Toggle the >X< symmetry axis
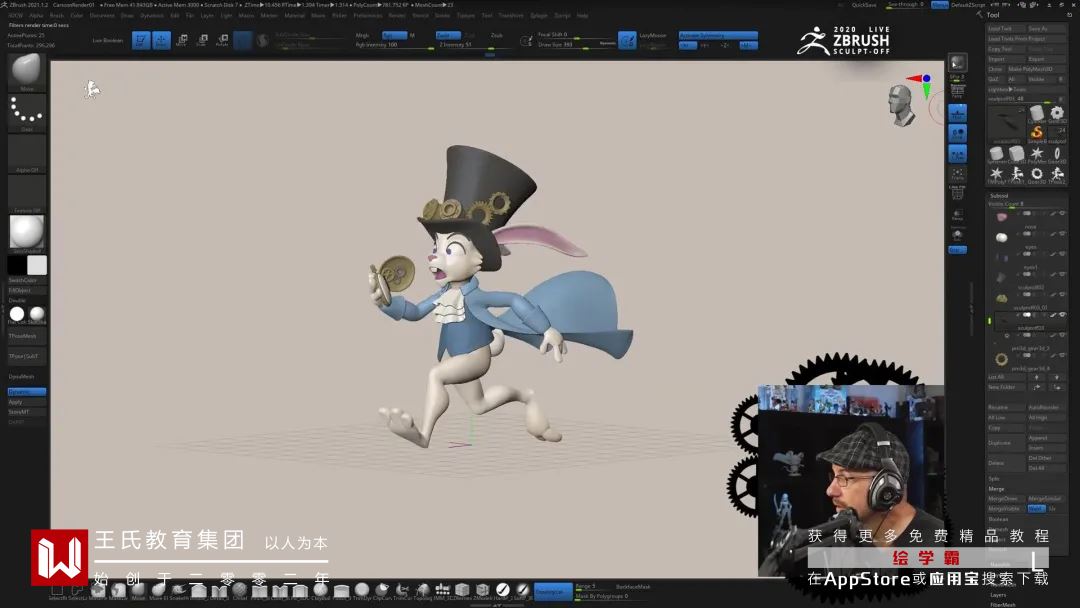1080x608 pixels. tap(687, 45)
